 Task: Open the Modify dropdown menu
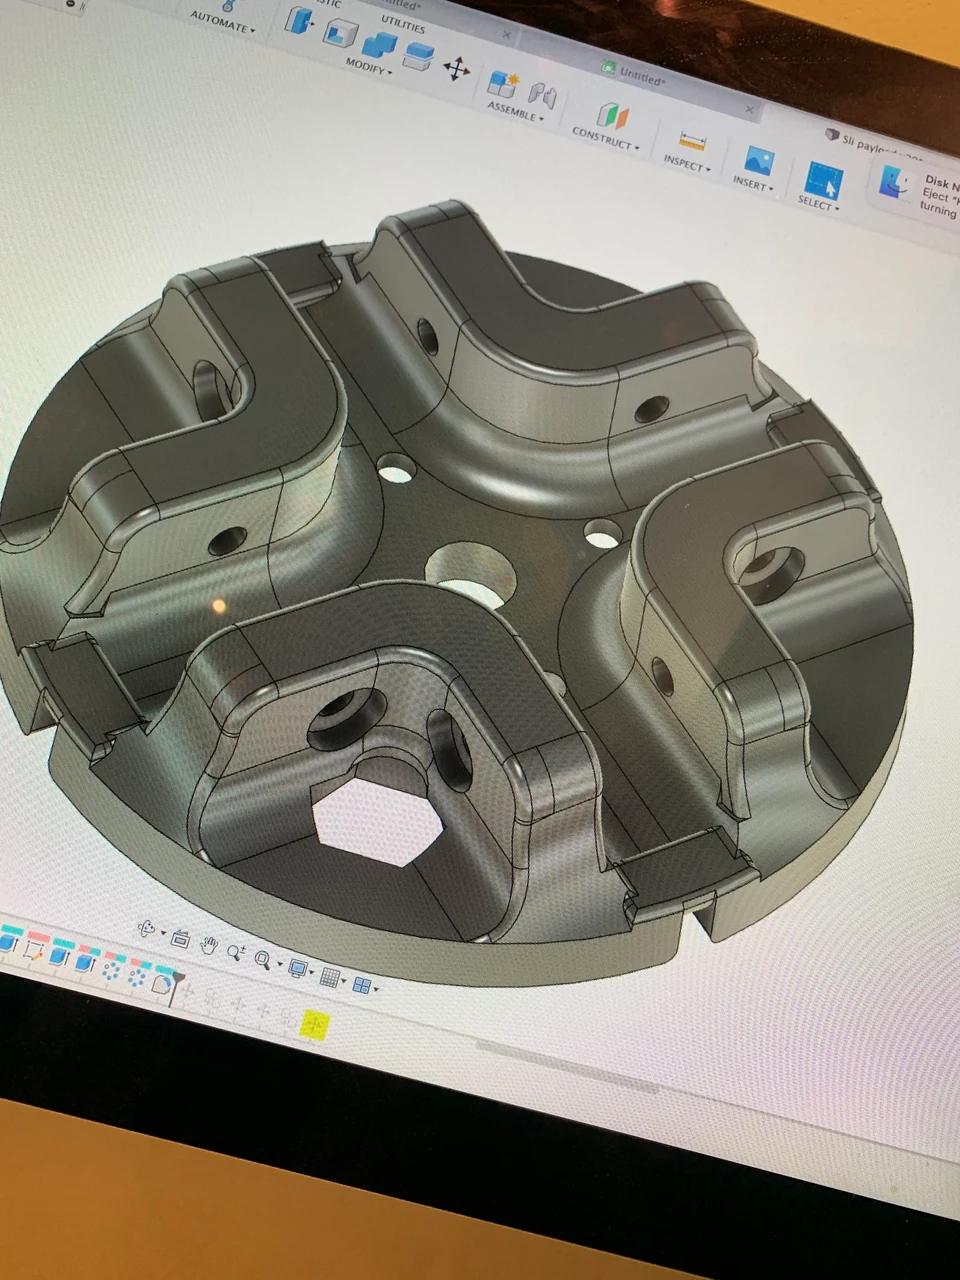[369, 66]
